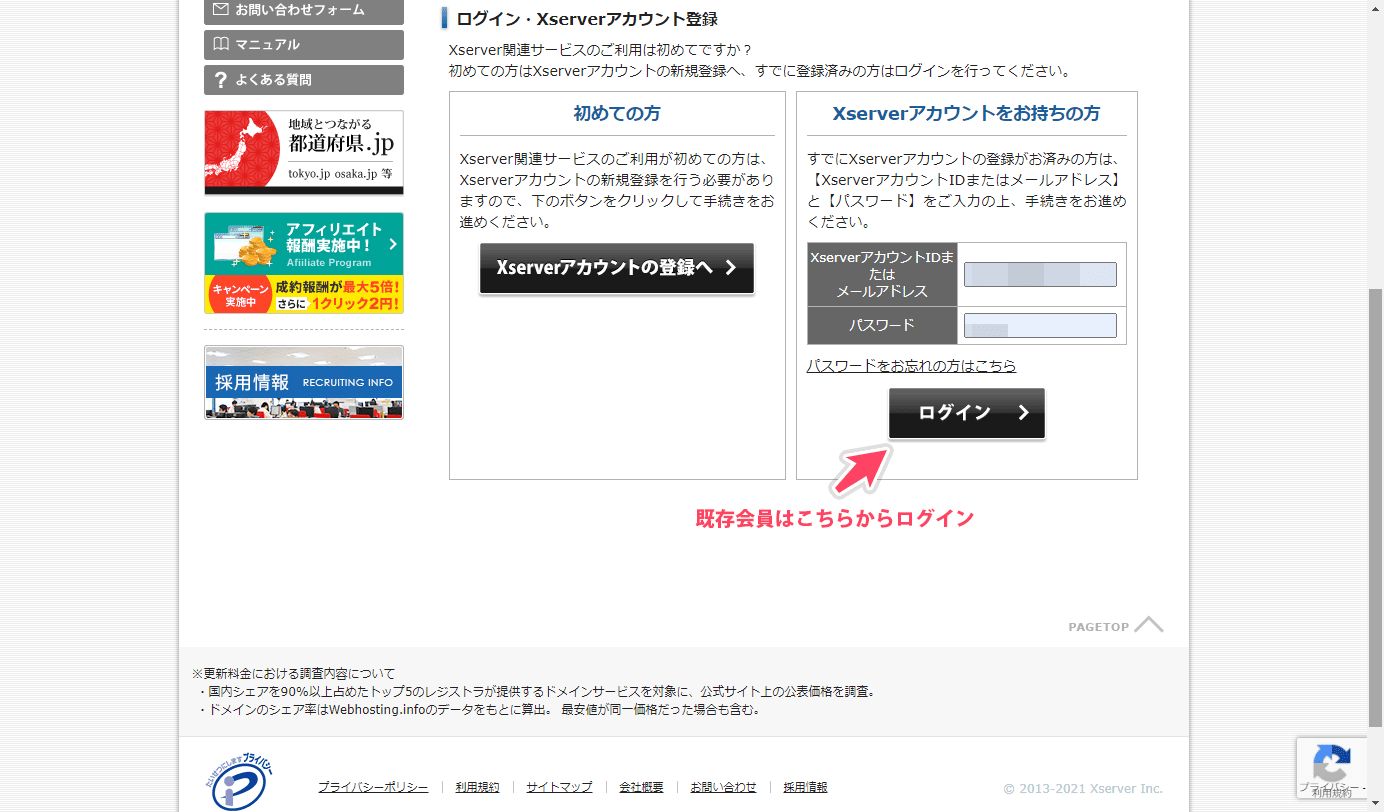Open the 都道府県.jp banner
The image size is (1384, 812).
(304, 152)
